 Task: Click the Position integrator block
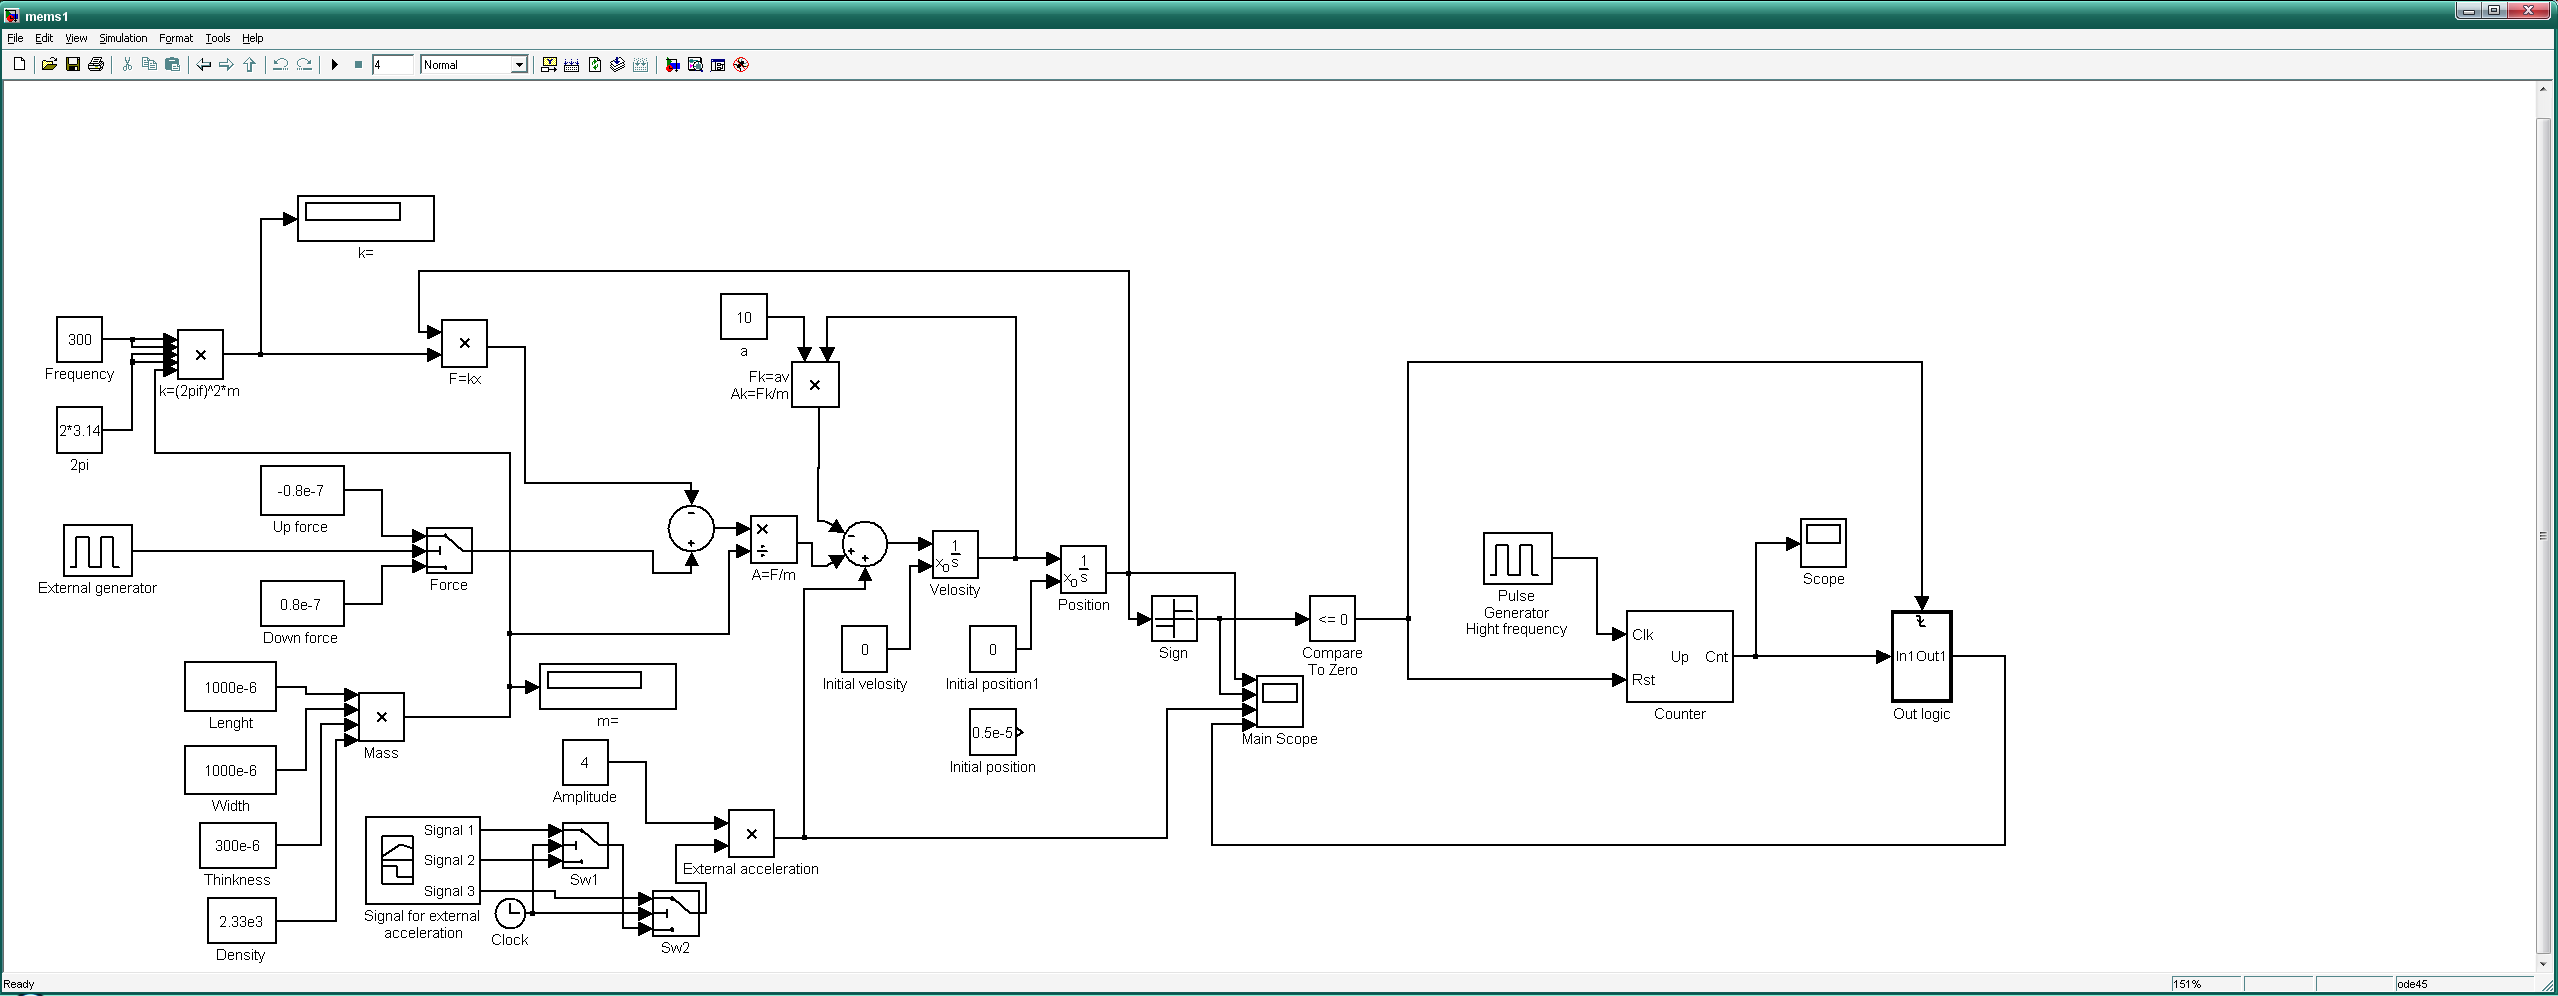[x=1083, y=569]
